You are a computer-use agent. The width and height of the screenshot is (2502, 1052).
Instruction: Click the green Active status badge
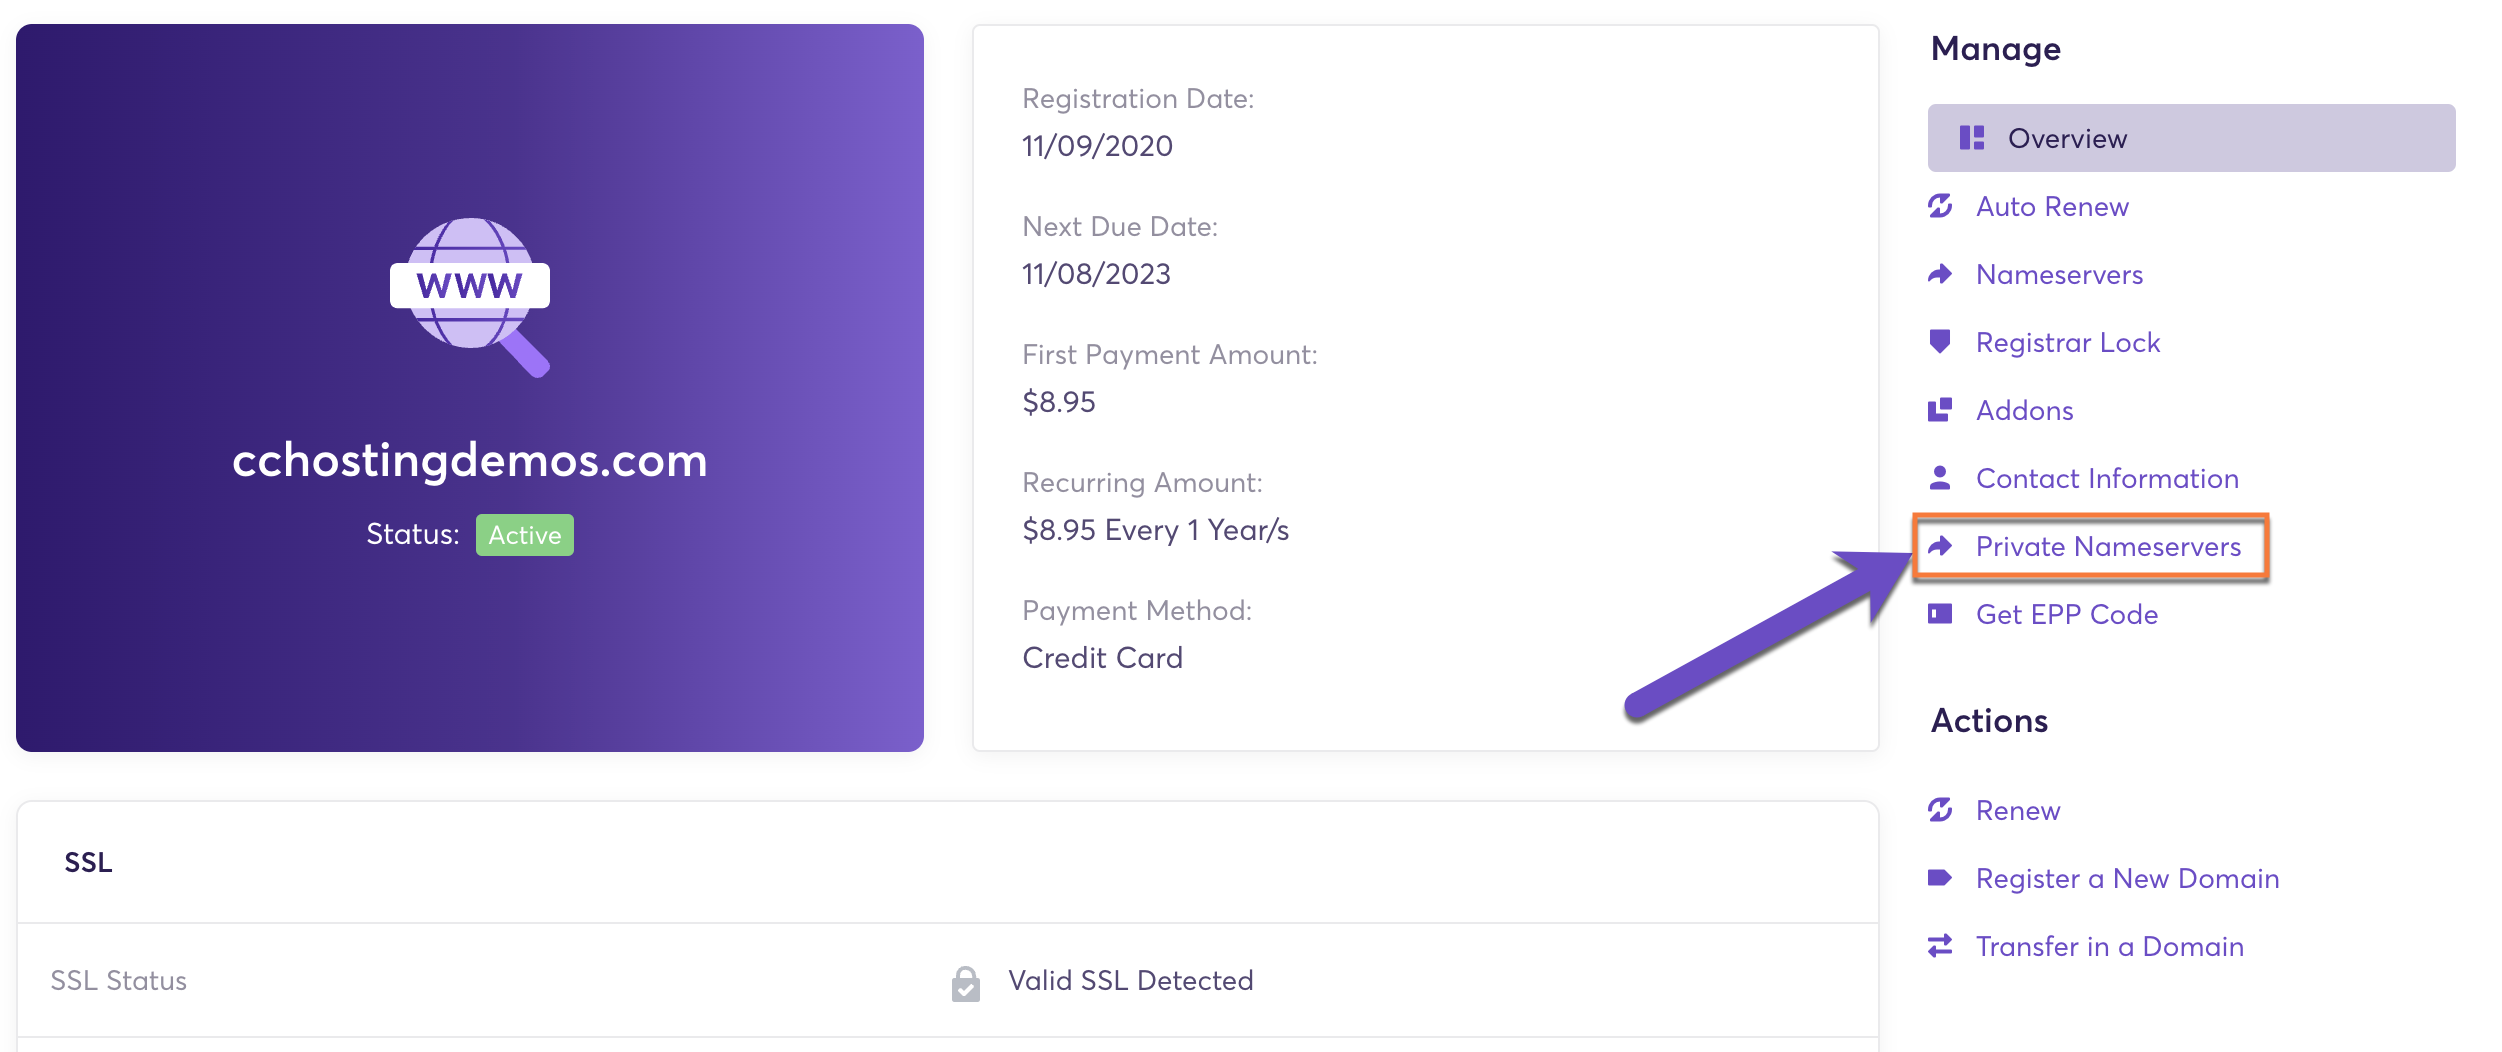524,535
